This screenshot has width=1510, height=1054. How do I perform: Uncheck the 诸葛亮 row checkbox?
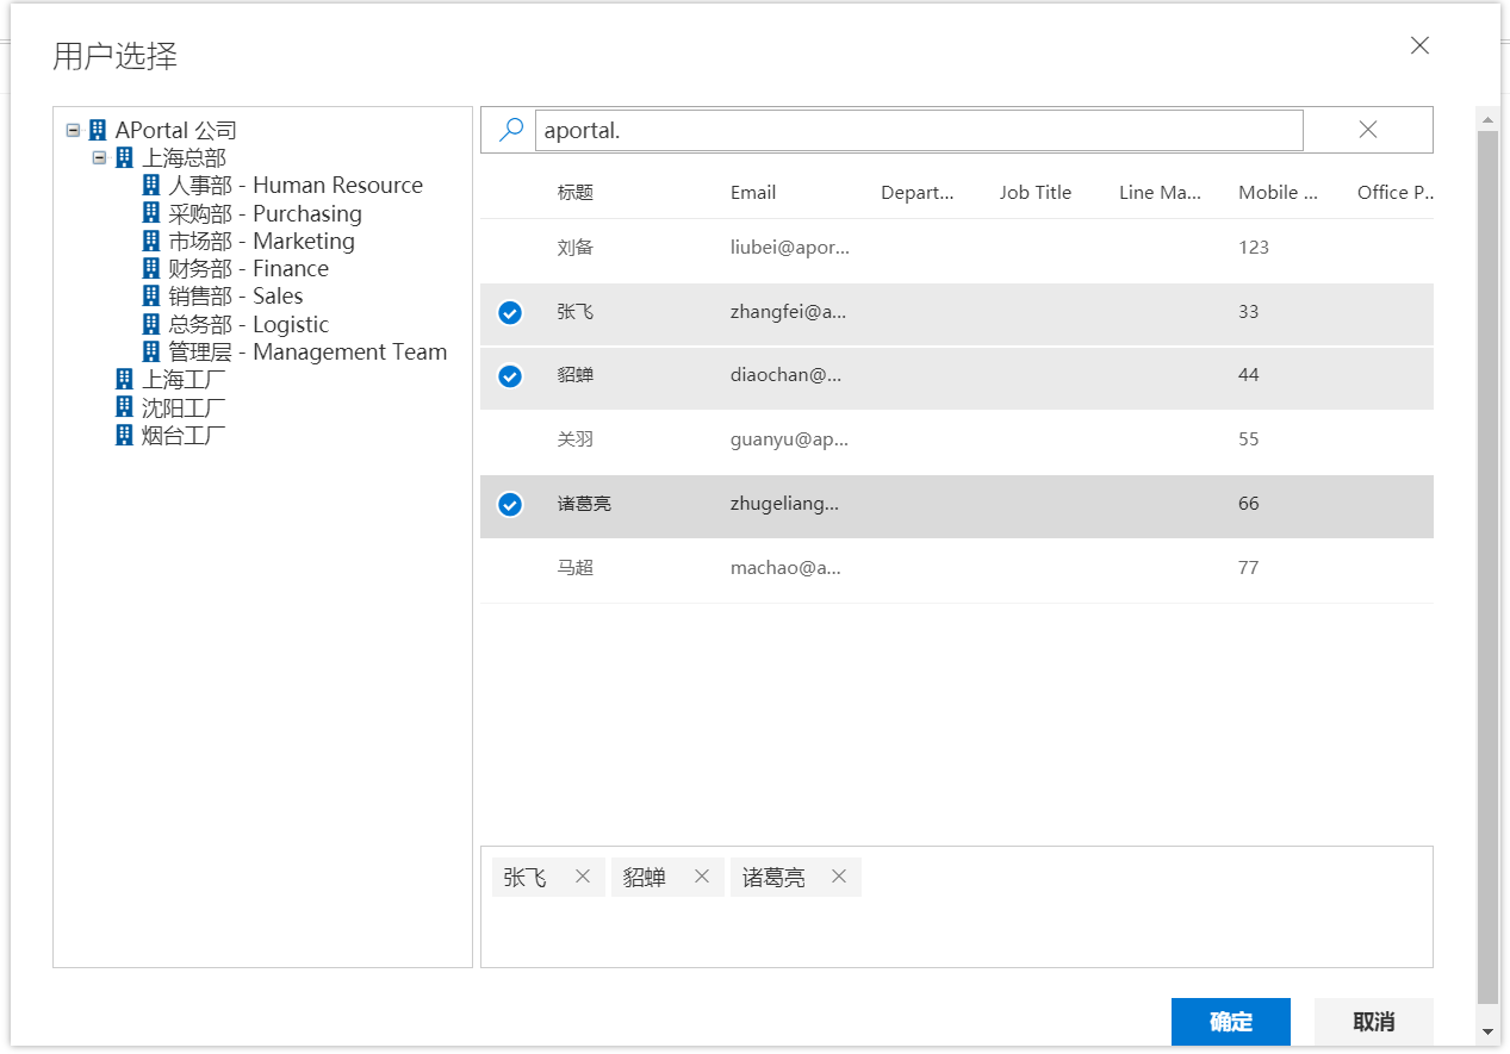(510, 504)
